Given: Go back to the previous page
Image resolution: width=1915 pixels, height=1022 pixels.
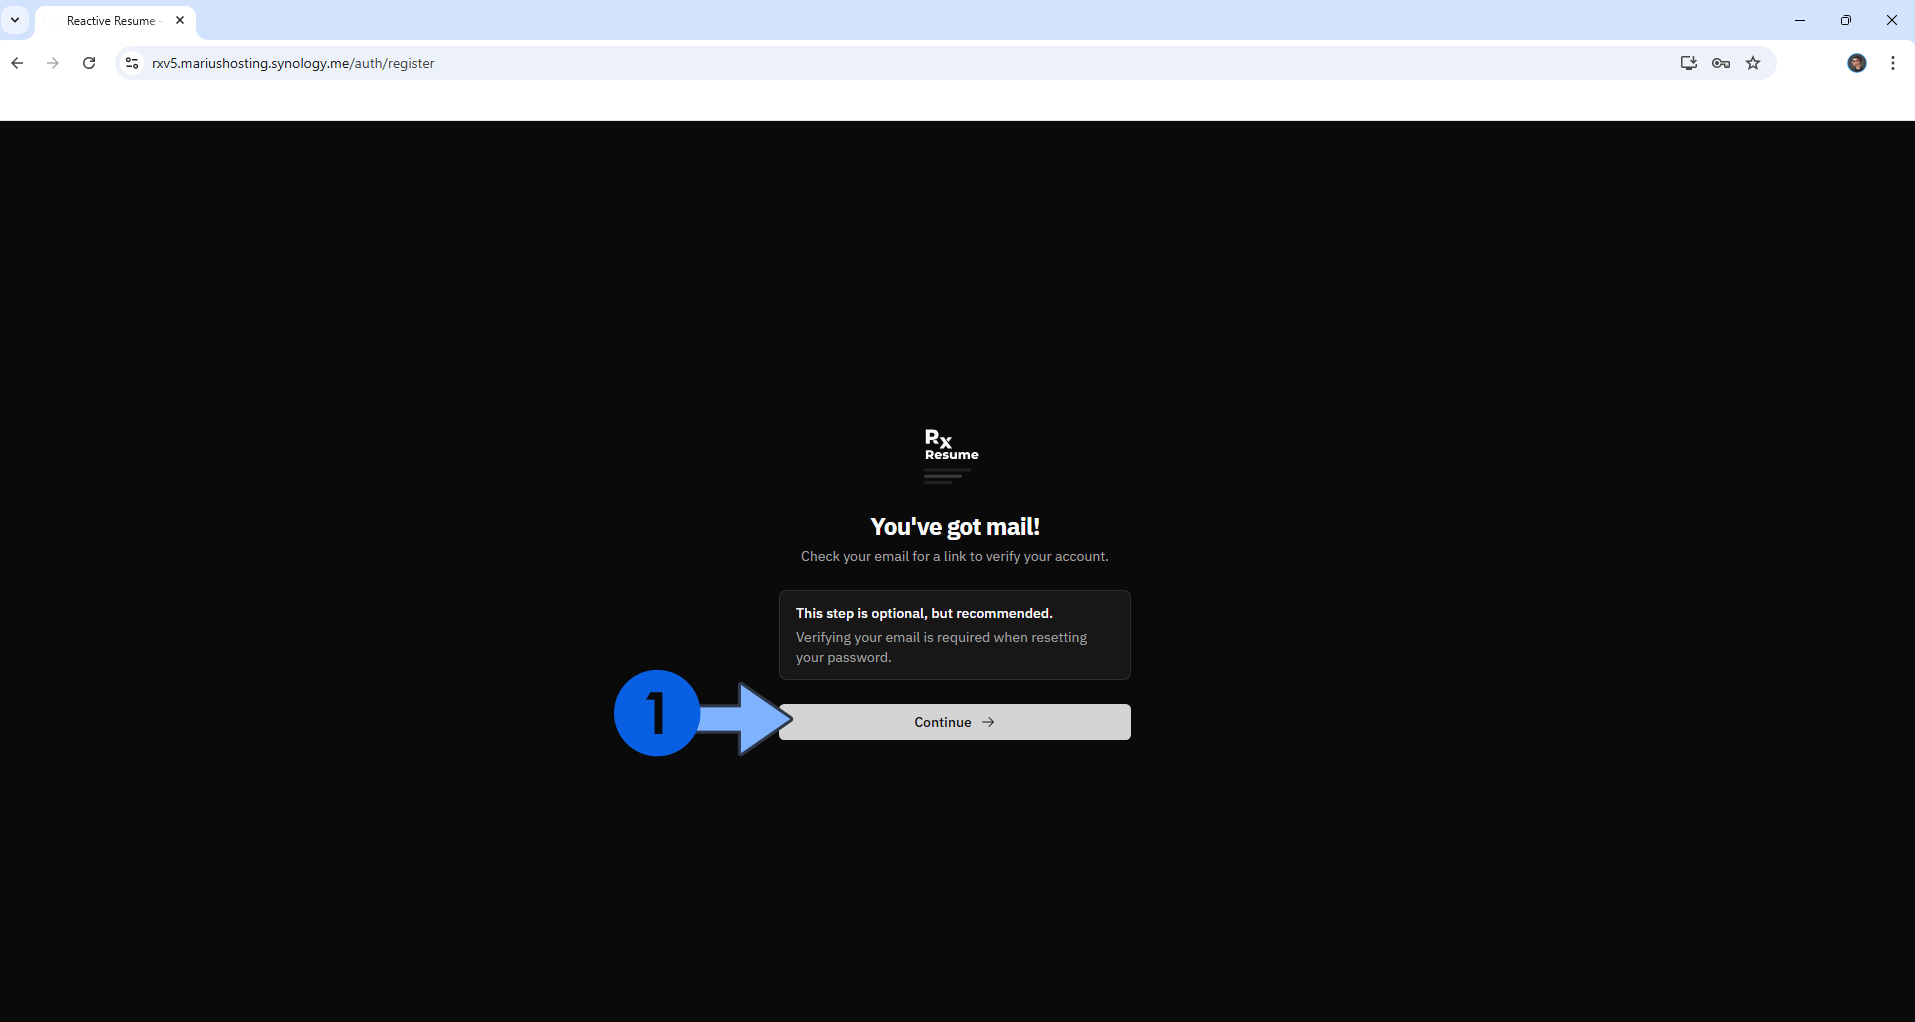Looking at the screenshot, I should click(17, 63).
